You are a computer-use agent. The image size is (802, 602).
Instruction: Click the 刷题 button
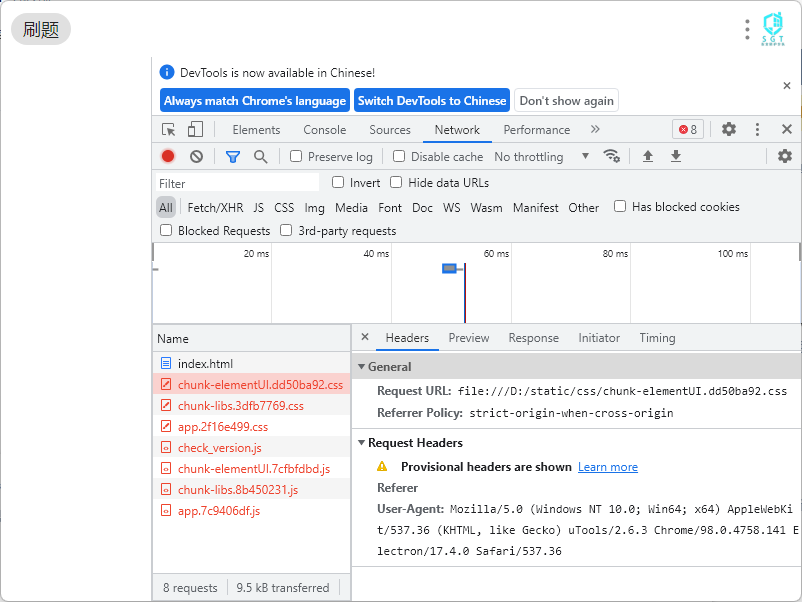41,29
